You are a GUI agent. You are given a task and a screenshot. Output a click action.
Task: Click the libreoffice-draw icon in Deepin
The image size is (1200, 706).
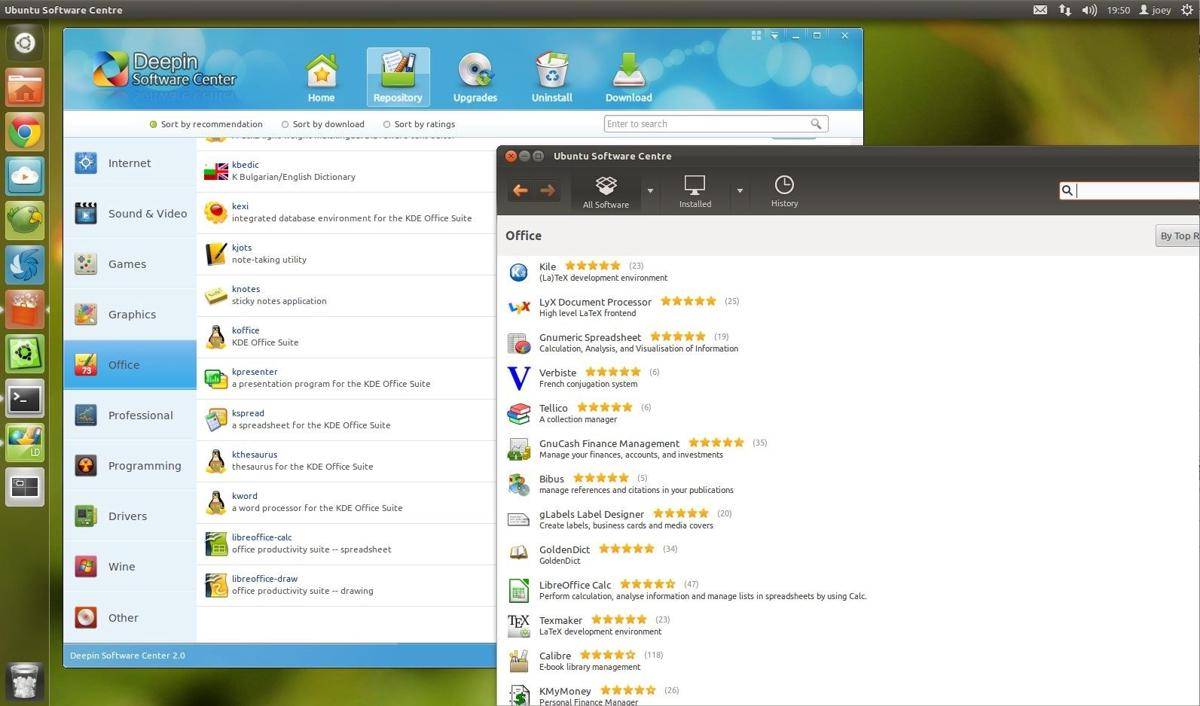[216, 585]
